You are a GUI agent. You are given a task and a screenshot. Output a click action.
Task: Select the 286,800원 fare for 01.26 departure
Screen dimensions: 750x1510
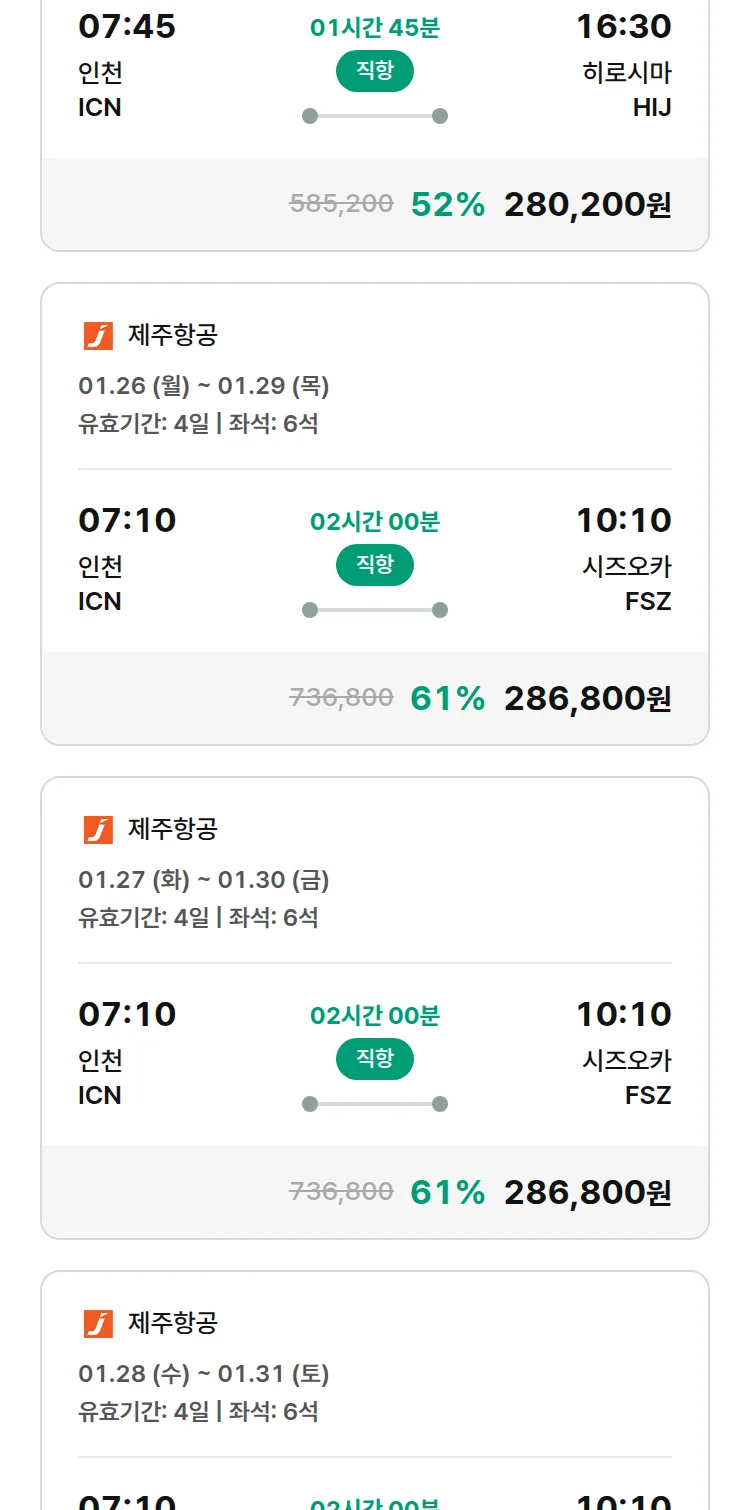[x=587, y=698]
